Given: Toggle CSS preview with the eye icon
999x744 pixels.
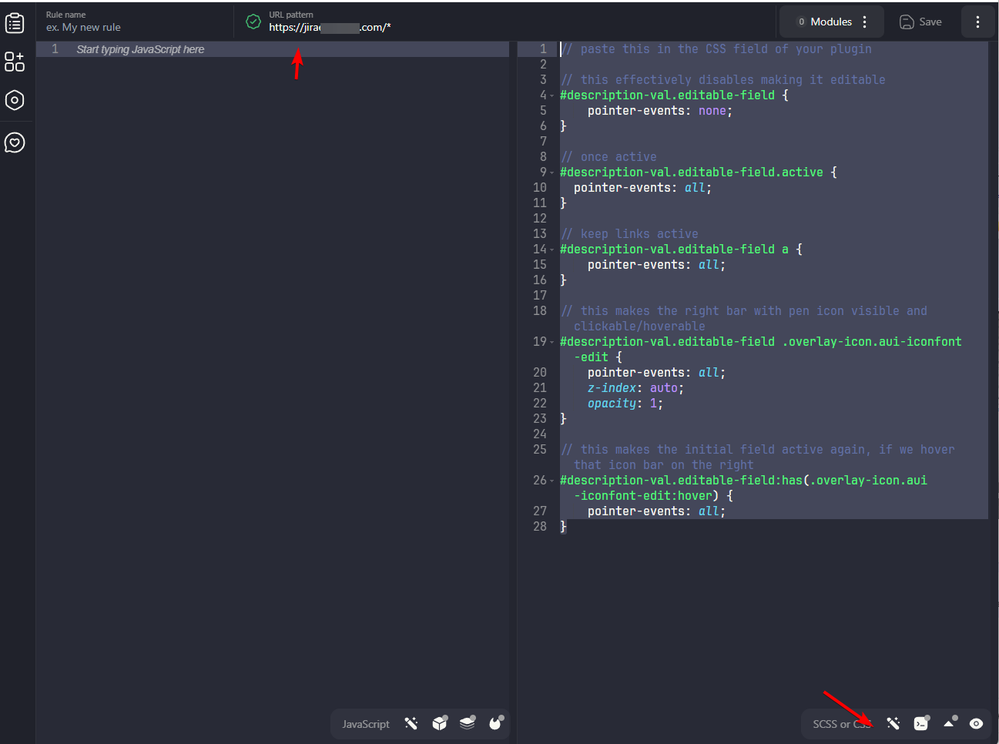Looking at the screenshot, I should 976,724.
